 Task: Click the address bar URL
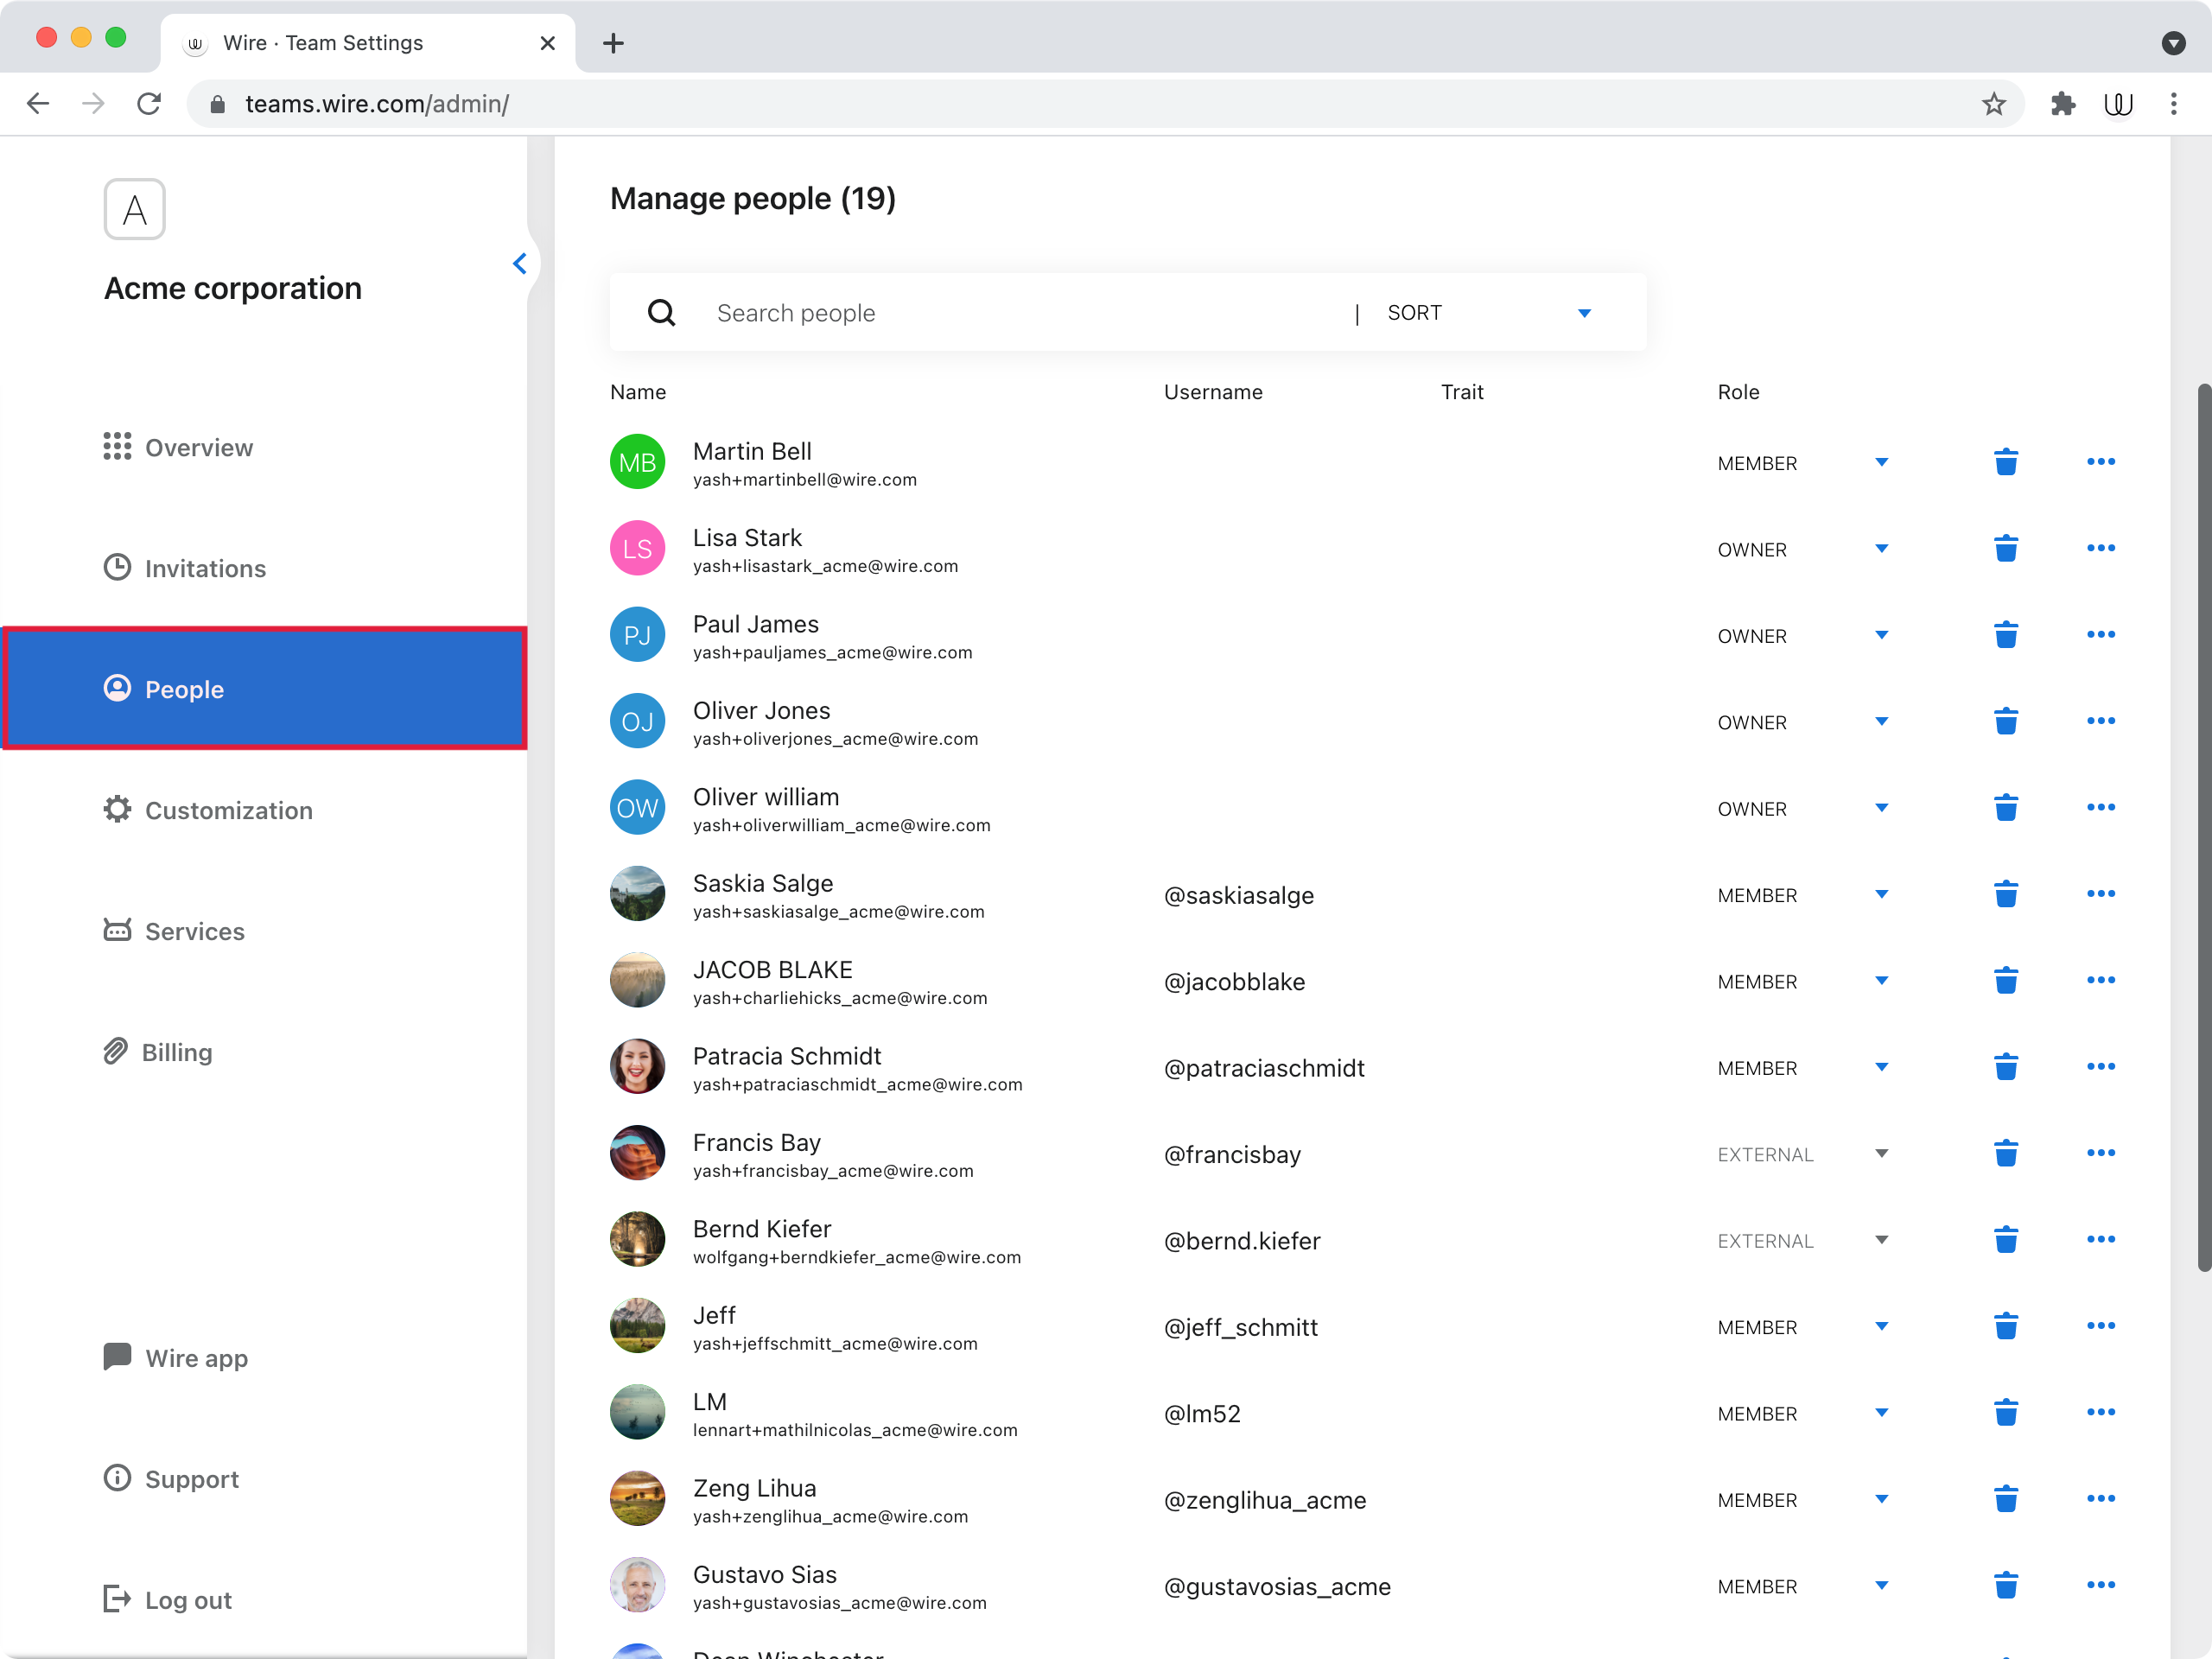[x=377, y=104]
